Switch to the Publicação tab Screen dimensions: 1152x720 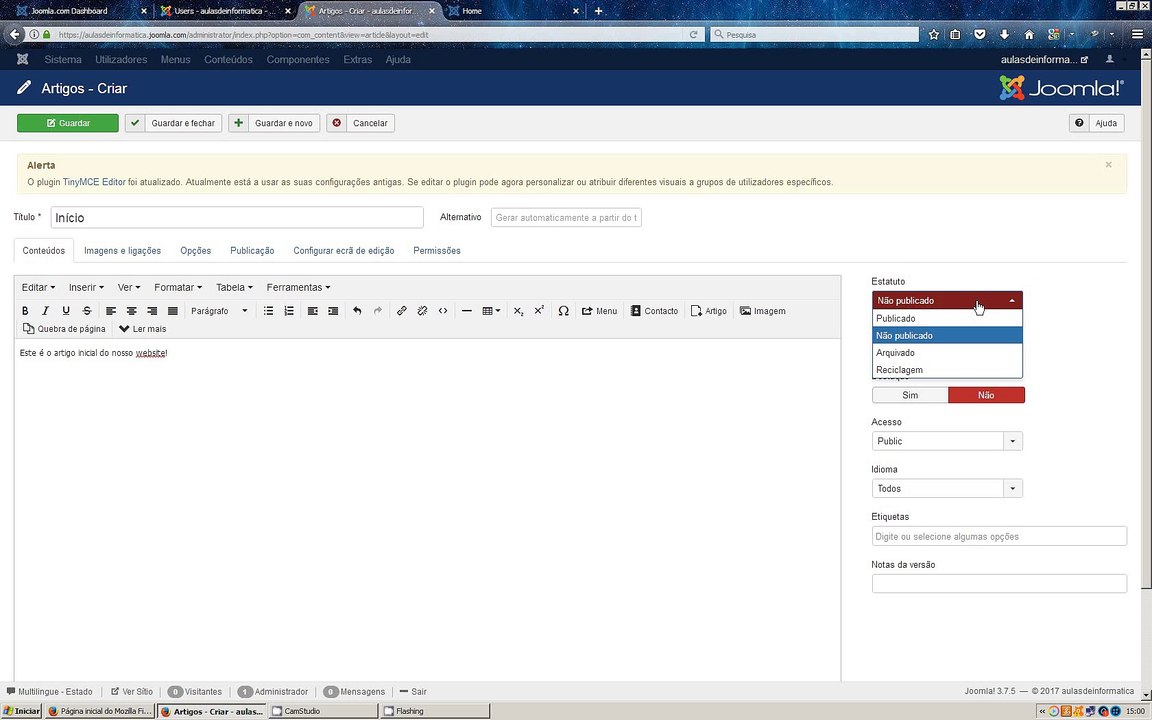[x=252, y=251]
